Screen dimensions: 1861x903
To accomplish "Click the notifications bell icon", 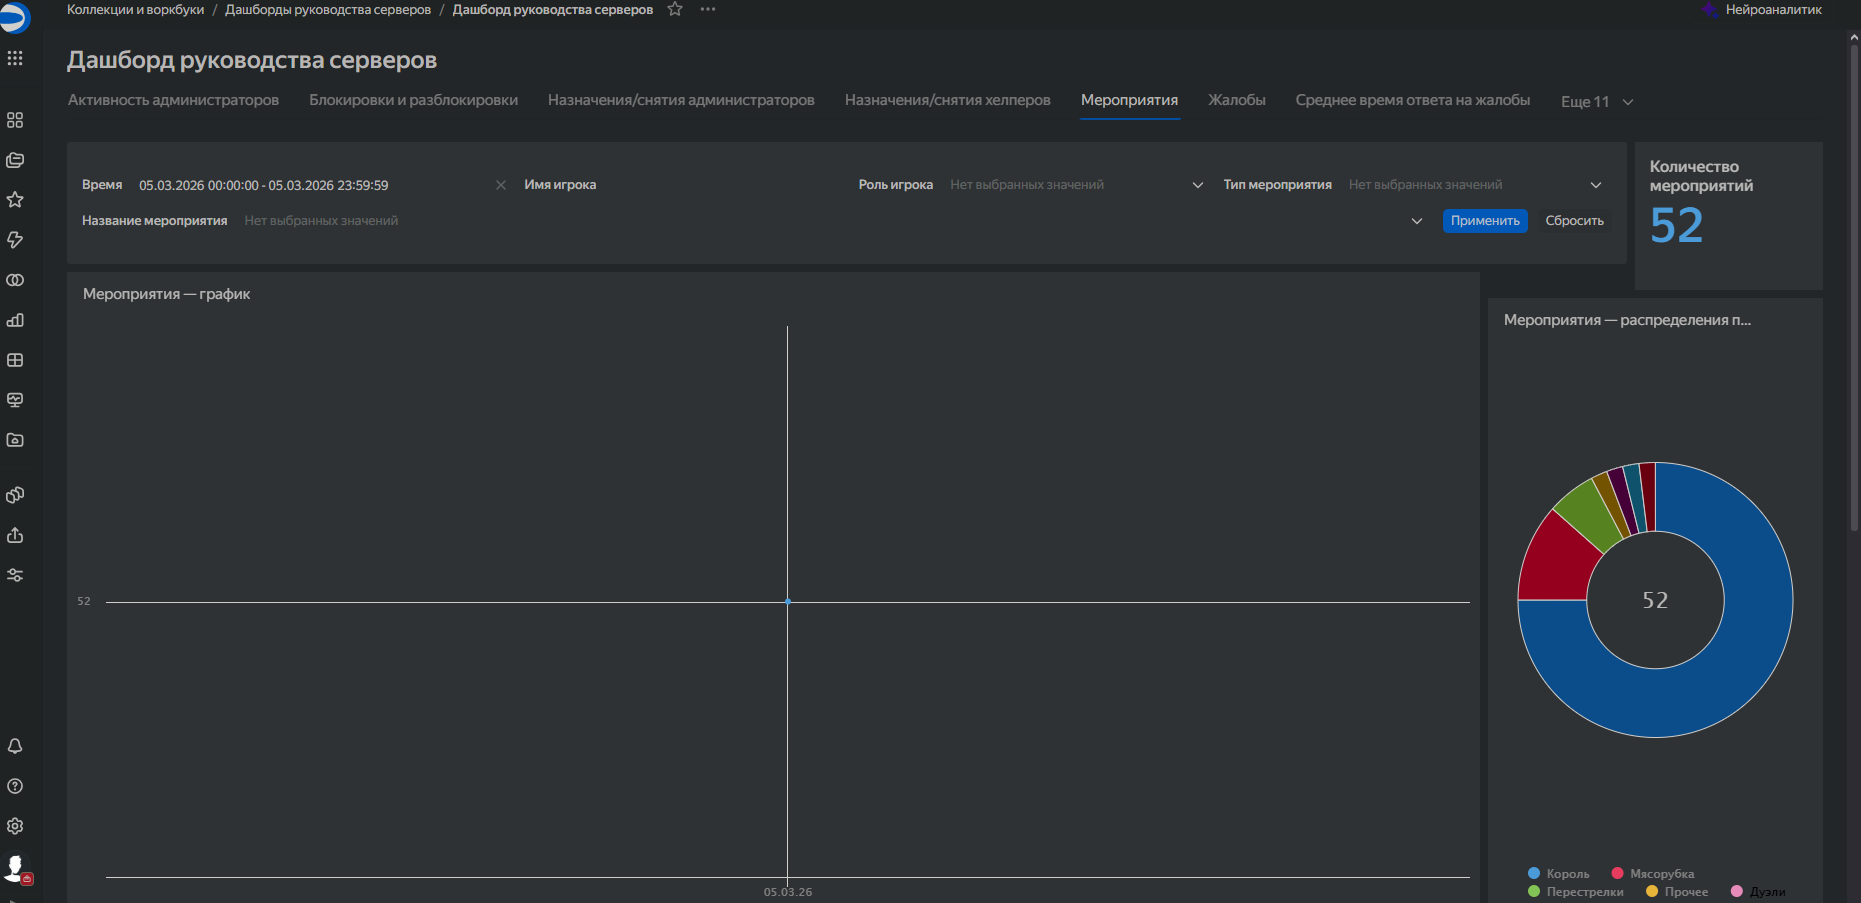I will pos(15,746).
